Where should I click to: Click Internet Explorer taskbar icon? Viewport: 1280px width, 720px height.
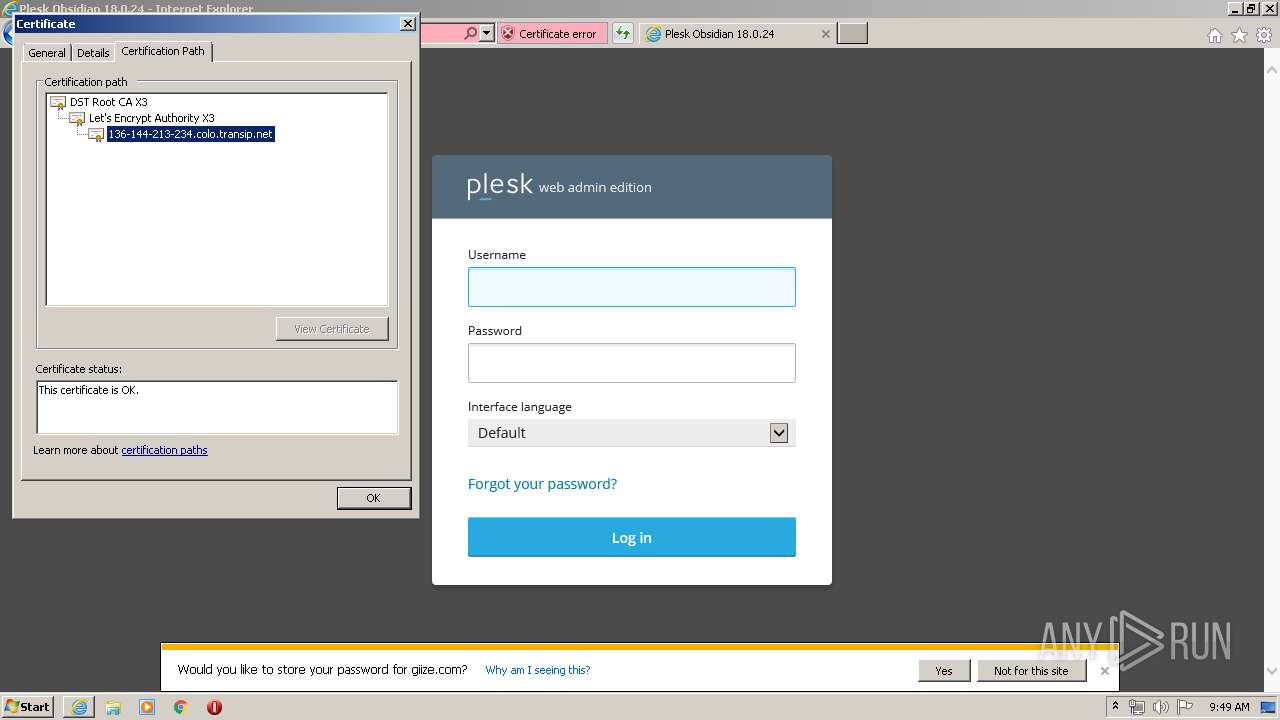79,707
